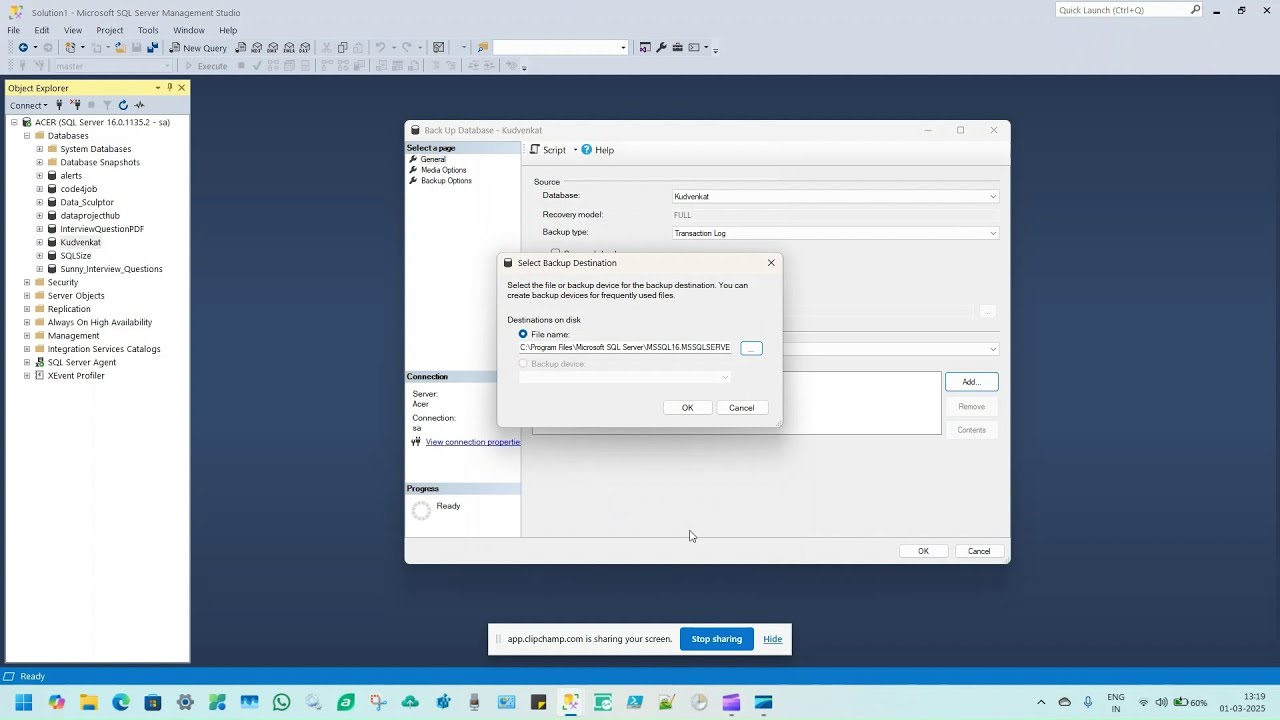Click WhatsApp icon in the taskbar

click(281, 703)
